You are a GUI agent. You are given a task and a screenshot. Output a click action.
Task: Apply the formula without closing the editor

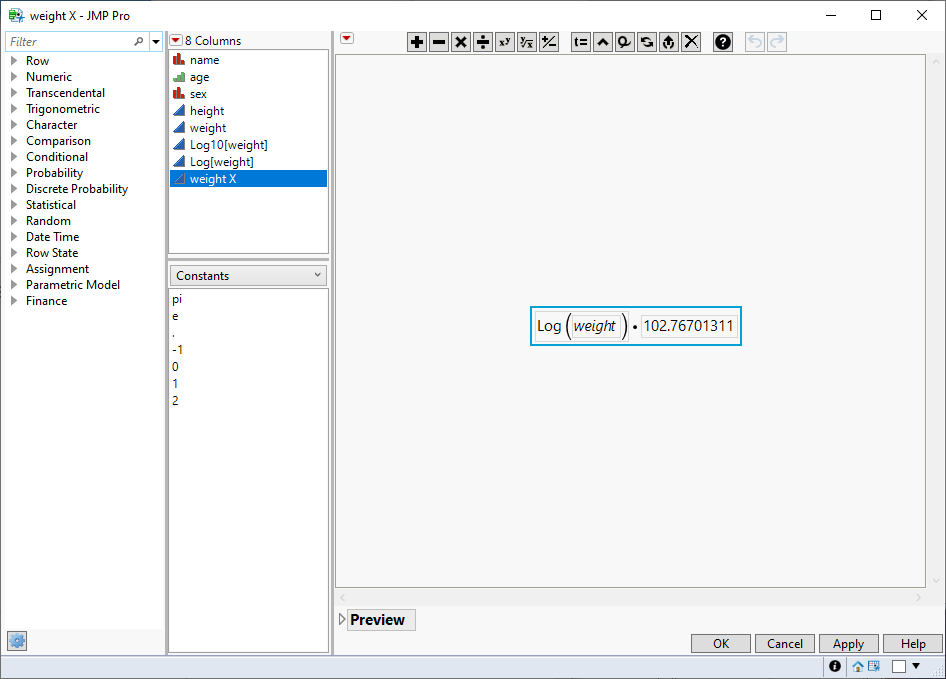point(848,643)
